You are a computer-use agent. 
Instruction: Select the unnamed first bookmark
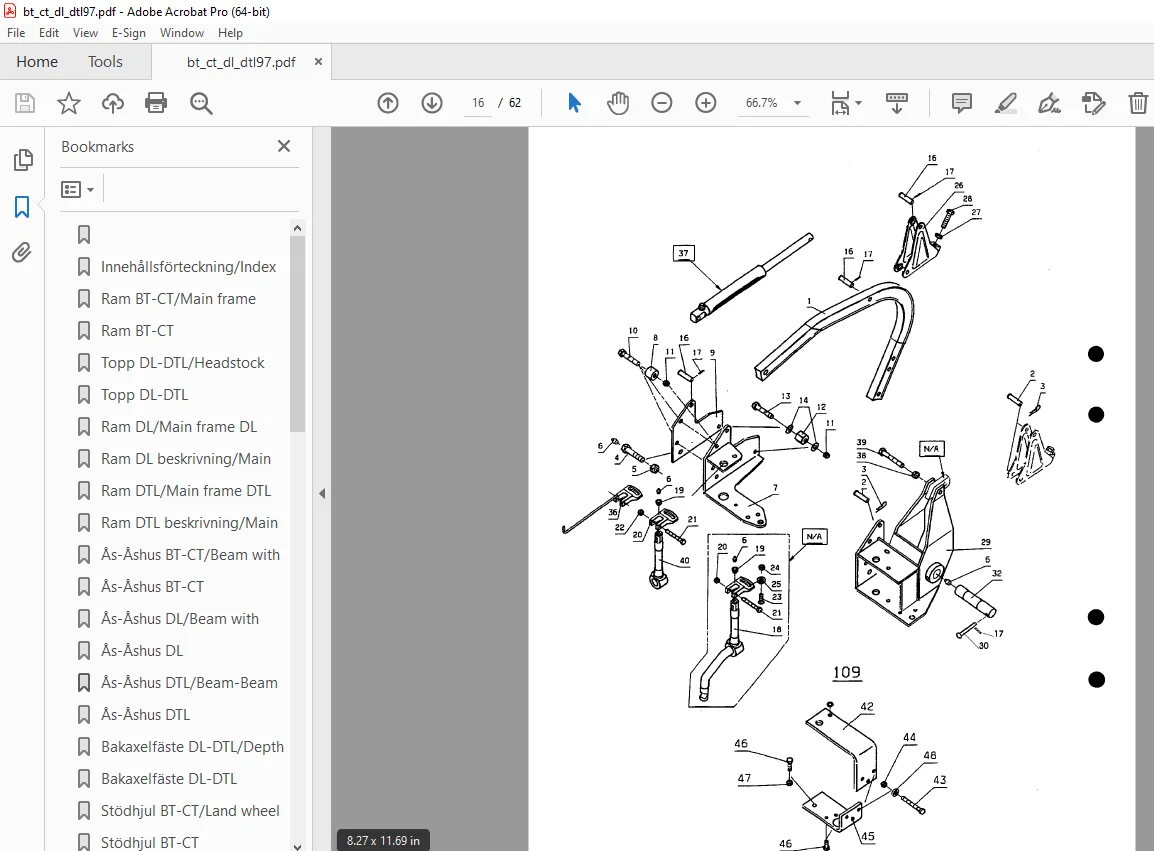pyautogui.click(x=84, y=235)
